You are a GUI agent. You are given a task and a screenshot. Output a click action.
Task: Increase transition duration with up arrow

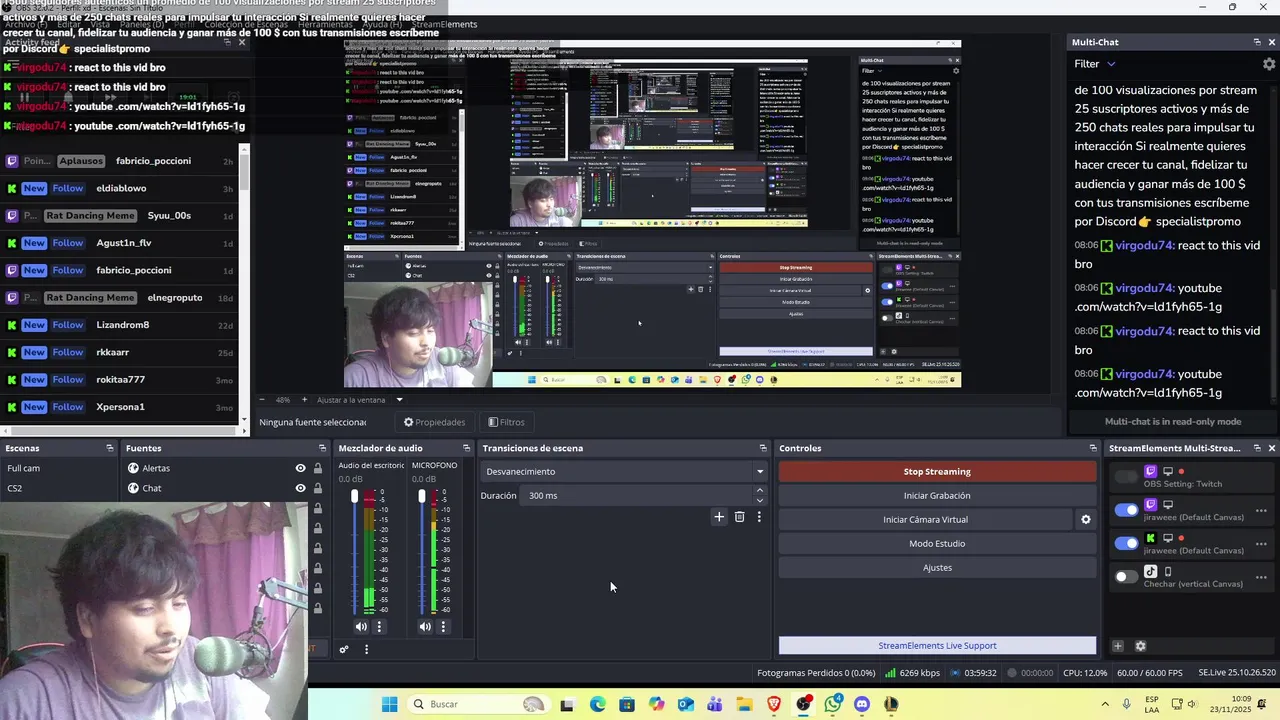[x=760, y=491]
